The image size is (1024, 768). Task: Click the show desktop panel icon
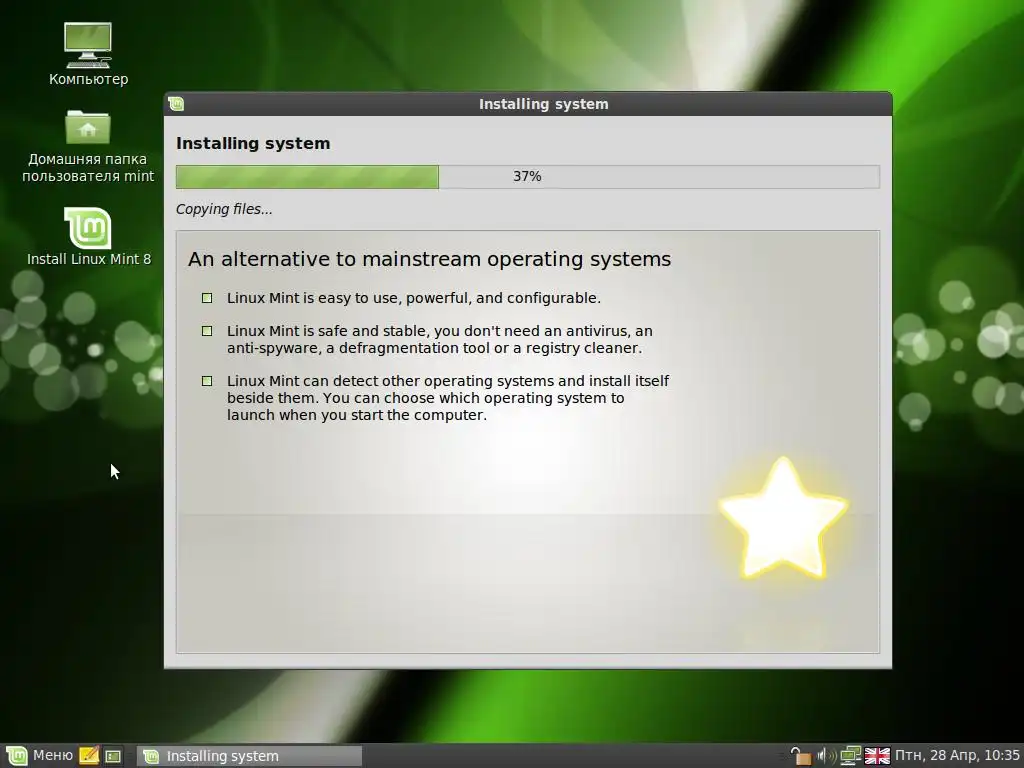pos(113,756)
